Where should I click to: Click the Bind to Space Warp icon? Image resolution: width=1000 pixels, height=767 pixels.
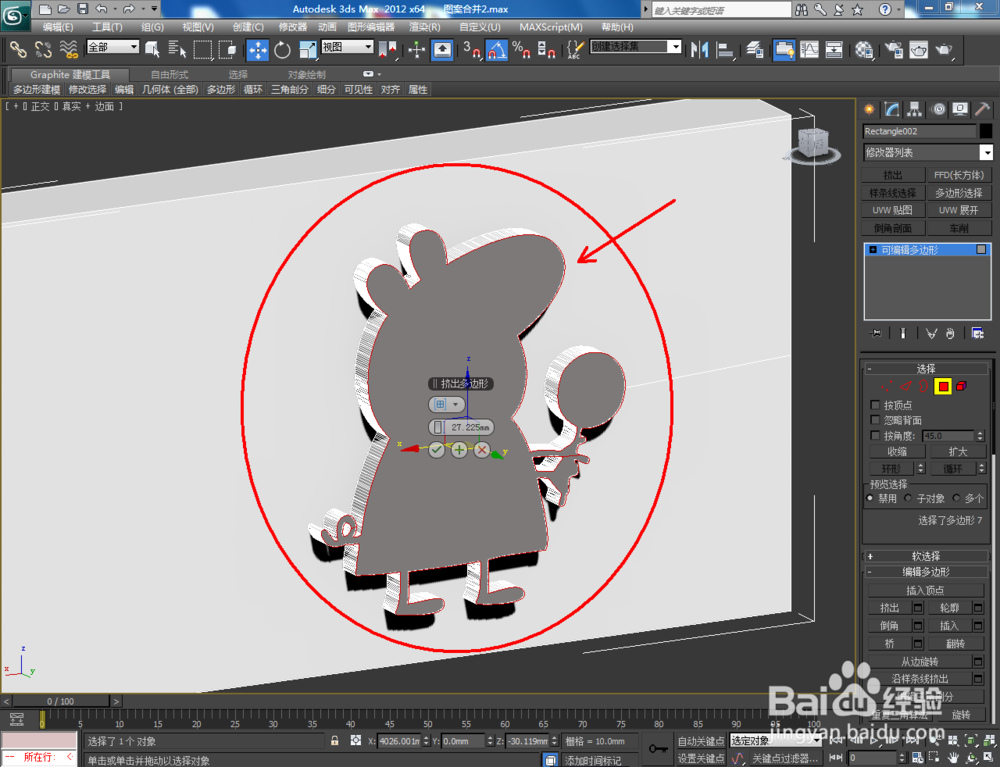[68, 49]
